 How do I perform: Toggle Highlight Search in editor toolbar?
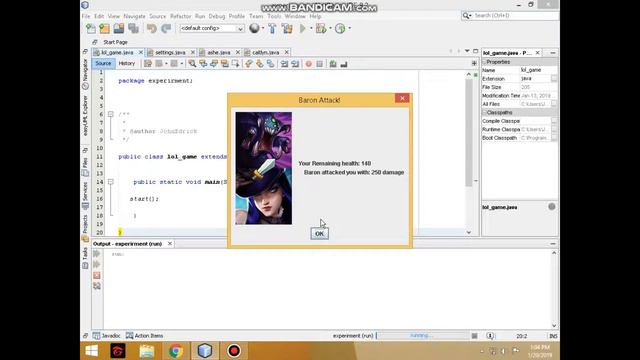(224, 64)
